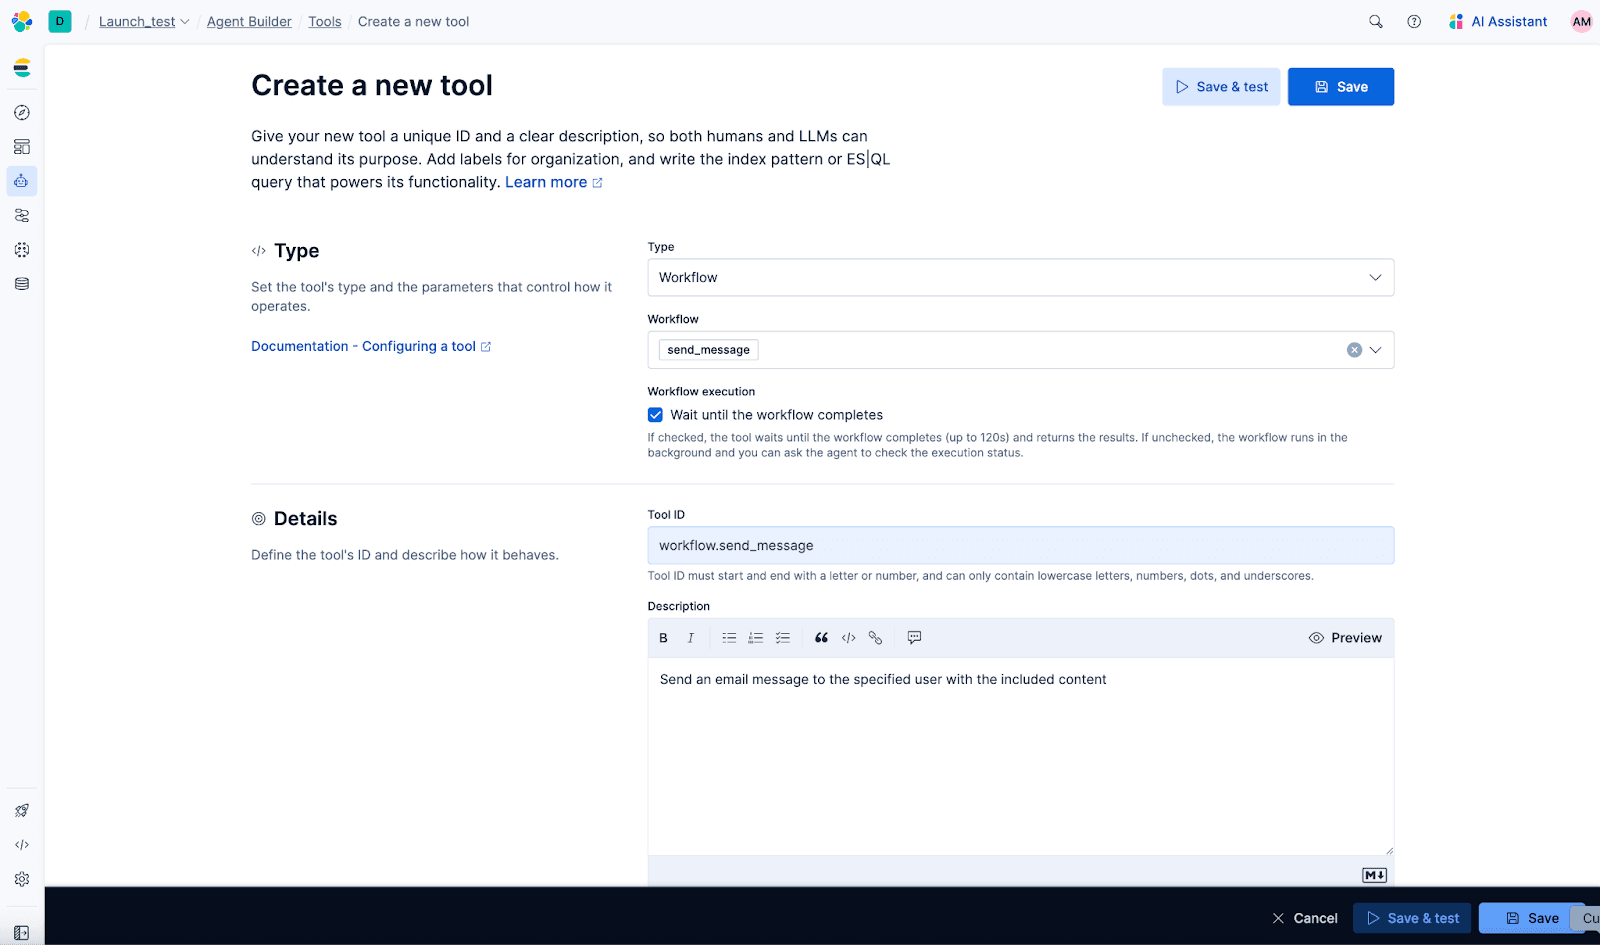Click the database icon in the sidebar
Viewport: 1600px width, 945px height.
point(21,284)
